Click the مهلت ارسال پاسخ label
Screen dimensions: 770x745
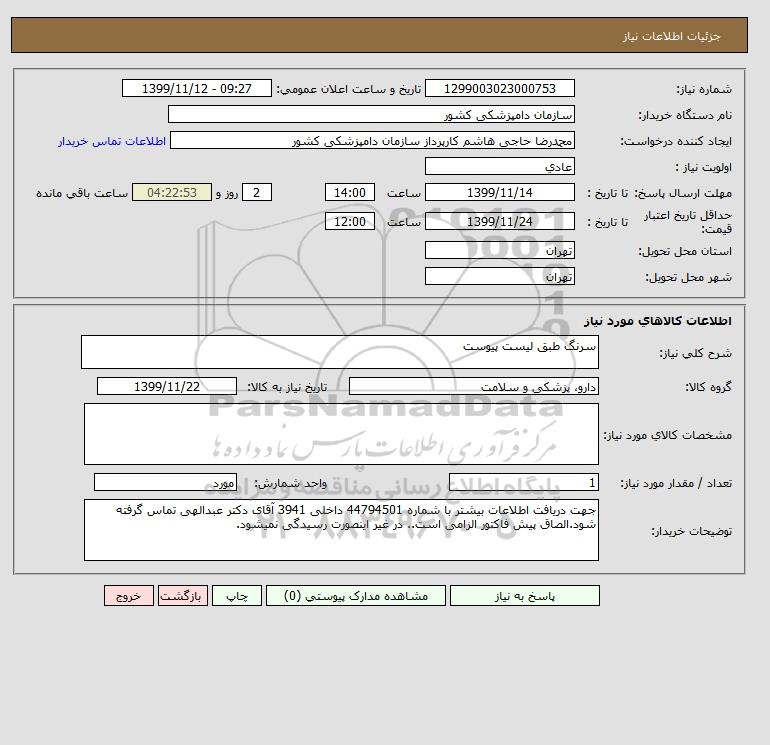click(x=683, y=193)
